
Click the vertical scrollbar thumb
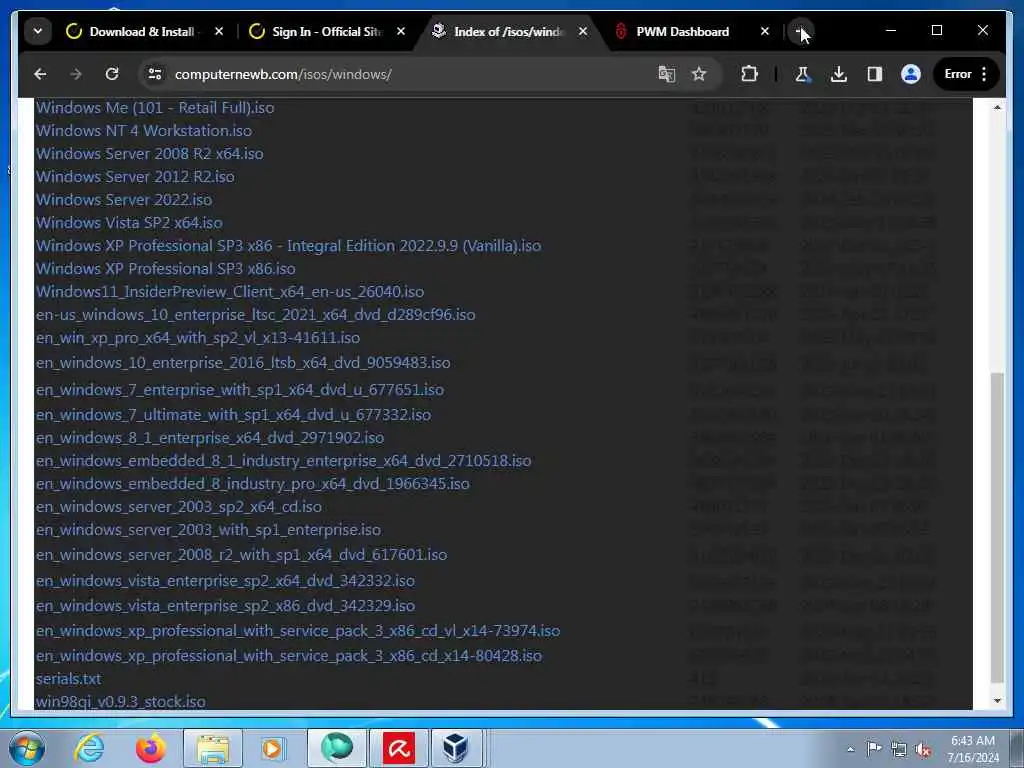[997, 528]
